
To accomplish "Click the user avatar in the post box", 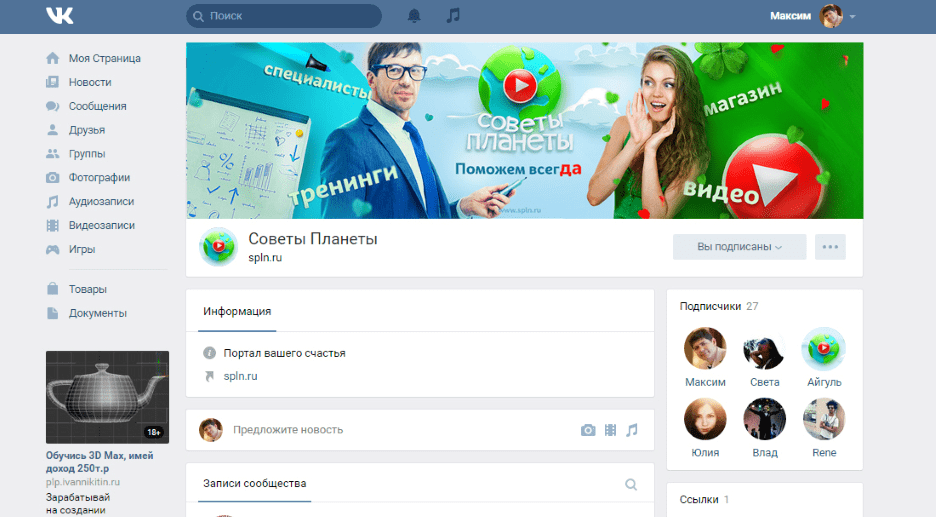I will tap(211, 430).
